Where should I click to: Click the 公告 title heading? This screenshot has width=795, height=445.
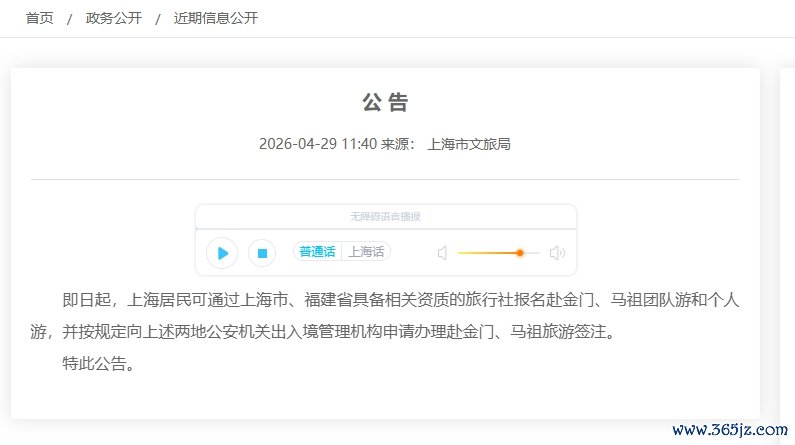385,102
